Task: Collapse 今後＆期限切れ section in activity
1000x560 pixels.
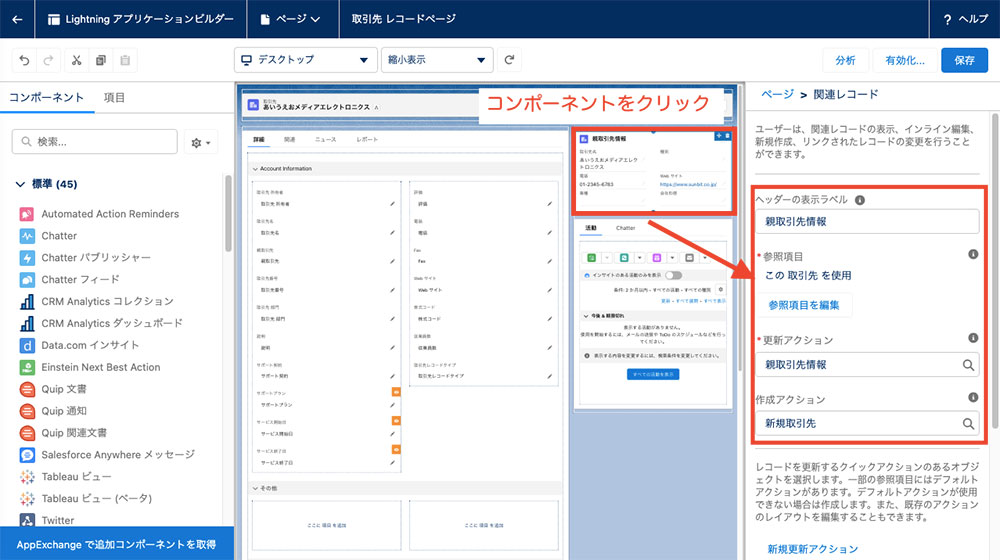Action: [585, 316]
